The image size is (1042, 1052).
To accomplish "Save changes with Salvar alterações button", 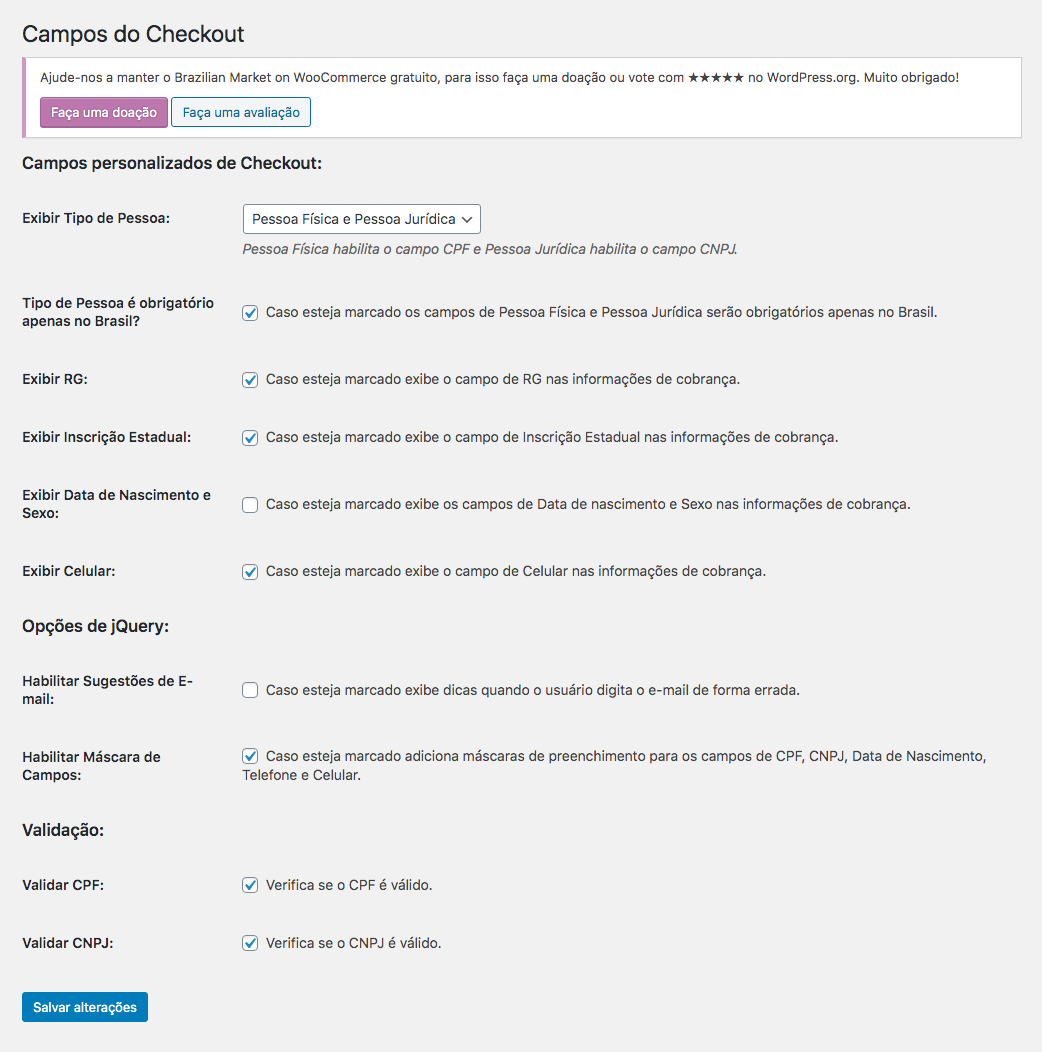I will (x=85, y=1007).
